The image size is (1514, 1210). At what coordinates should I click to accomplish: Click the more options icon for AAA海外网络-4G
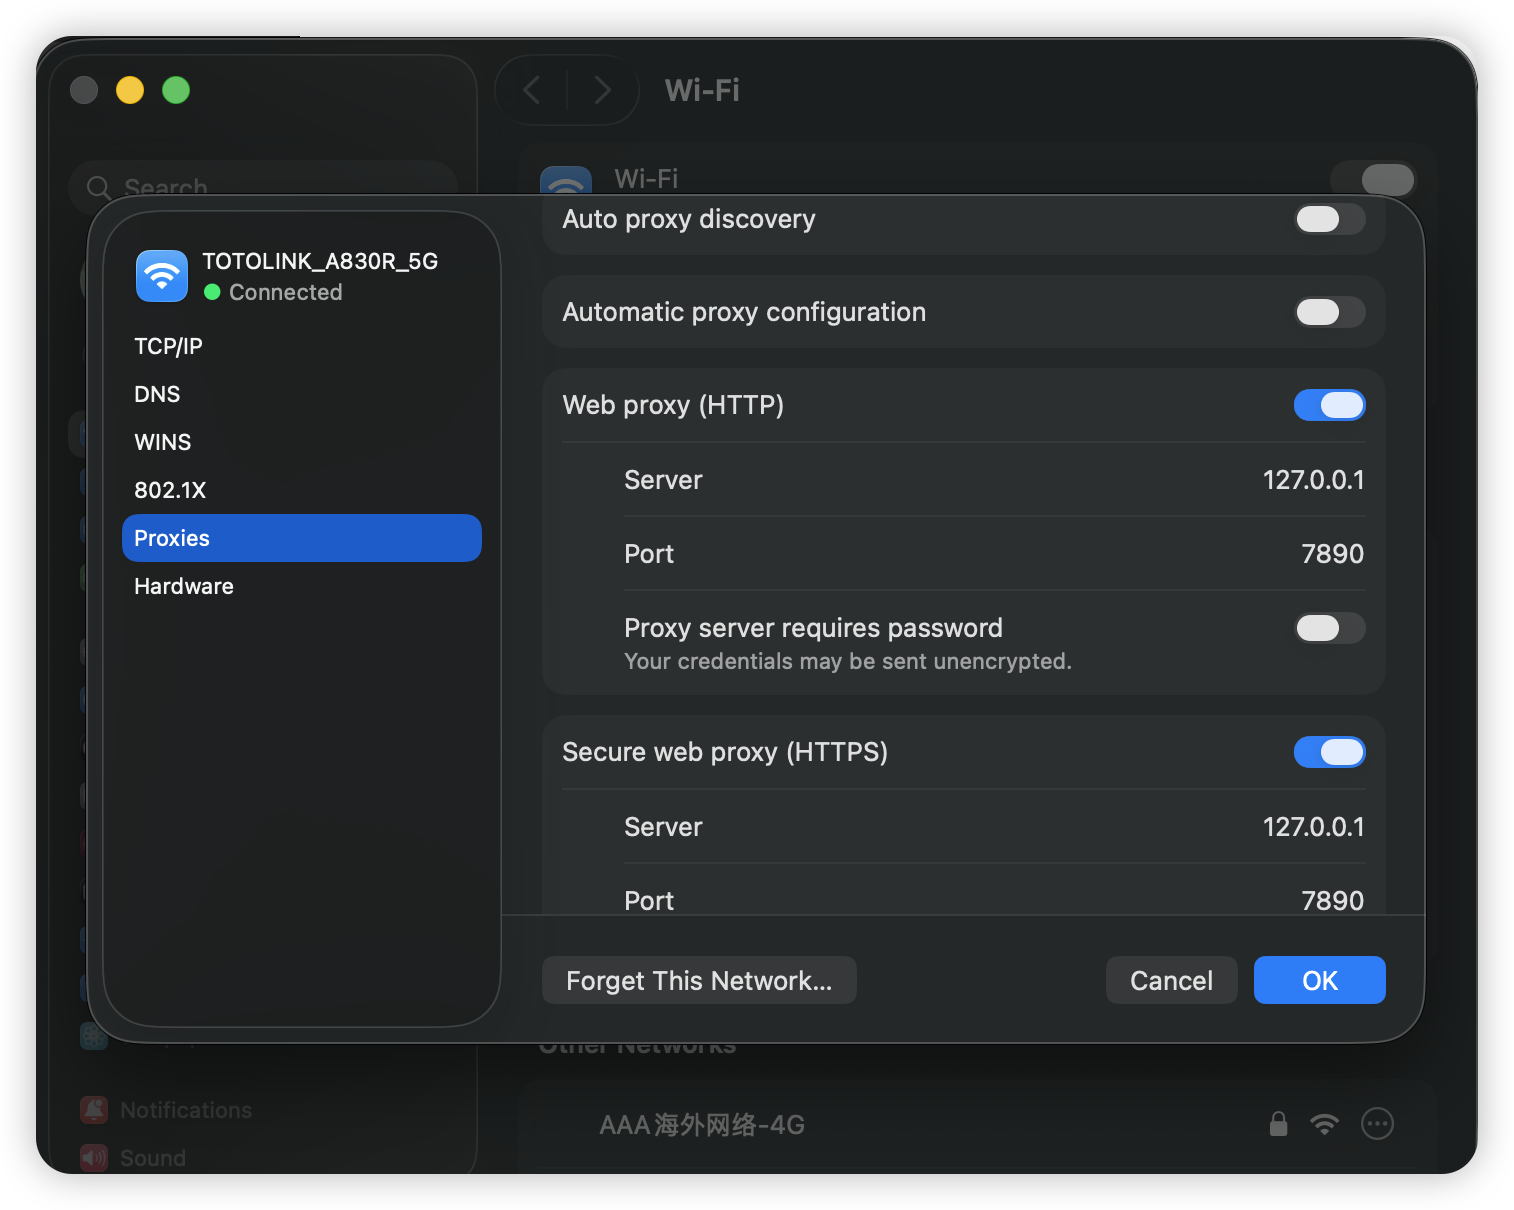click(x=1377, y=1124)
